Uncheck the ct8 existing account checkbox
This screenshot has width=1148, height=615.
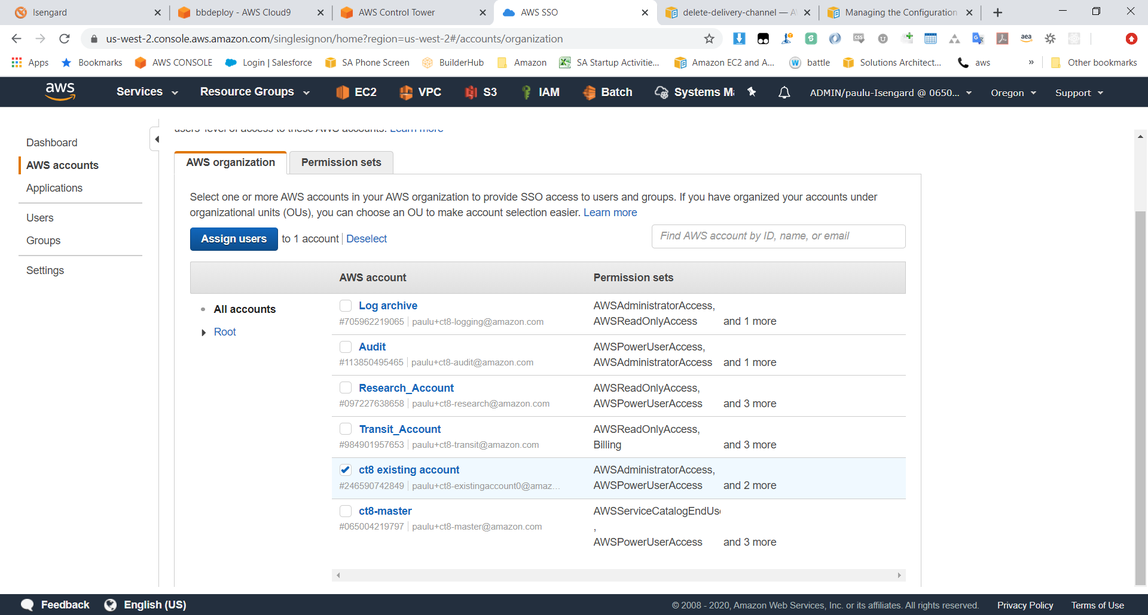[x=346, y=470]
